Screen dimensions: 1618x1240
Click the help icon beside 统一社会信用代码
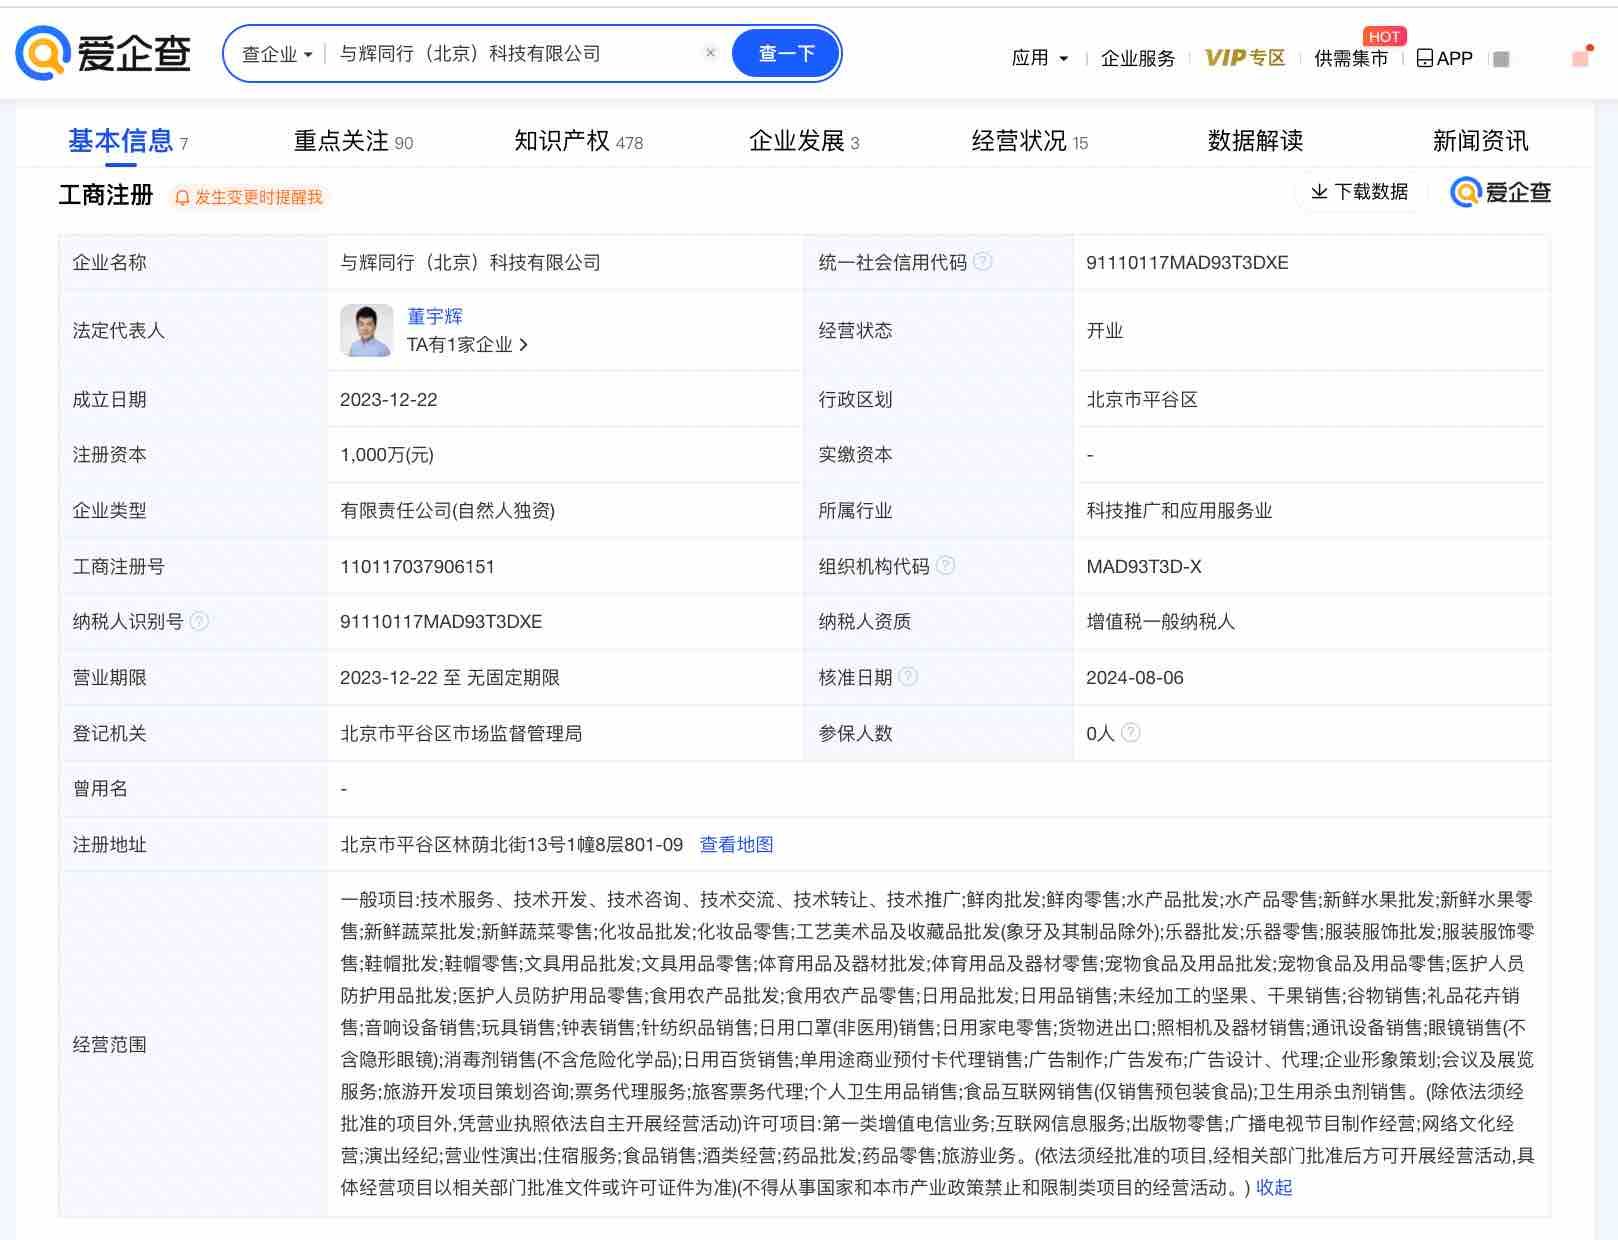point(983,262)
